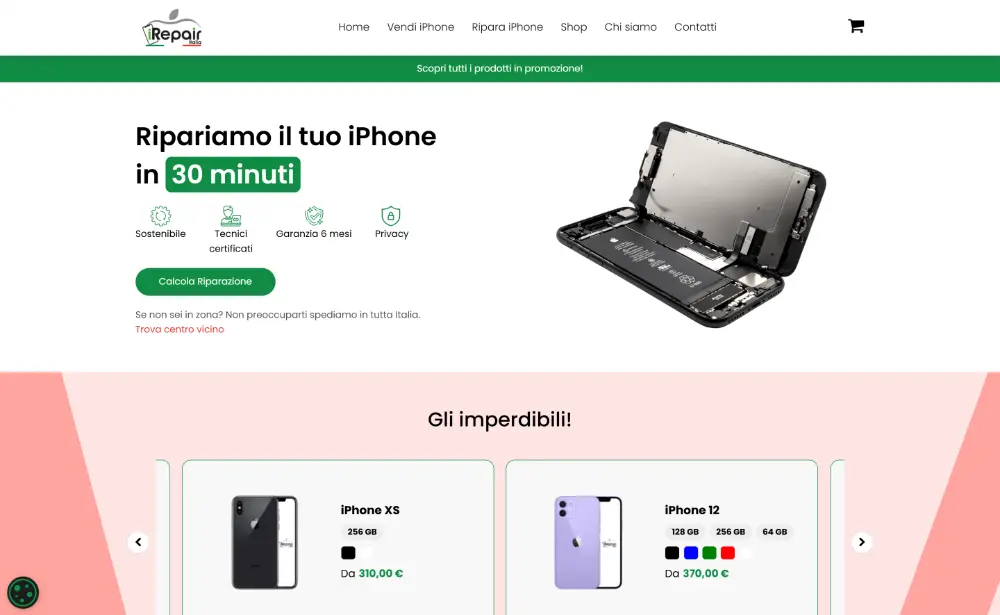Advance carousel with right arrow
This screenshot has width=1000, height=615.
(862, 542)
